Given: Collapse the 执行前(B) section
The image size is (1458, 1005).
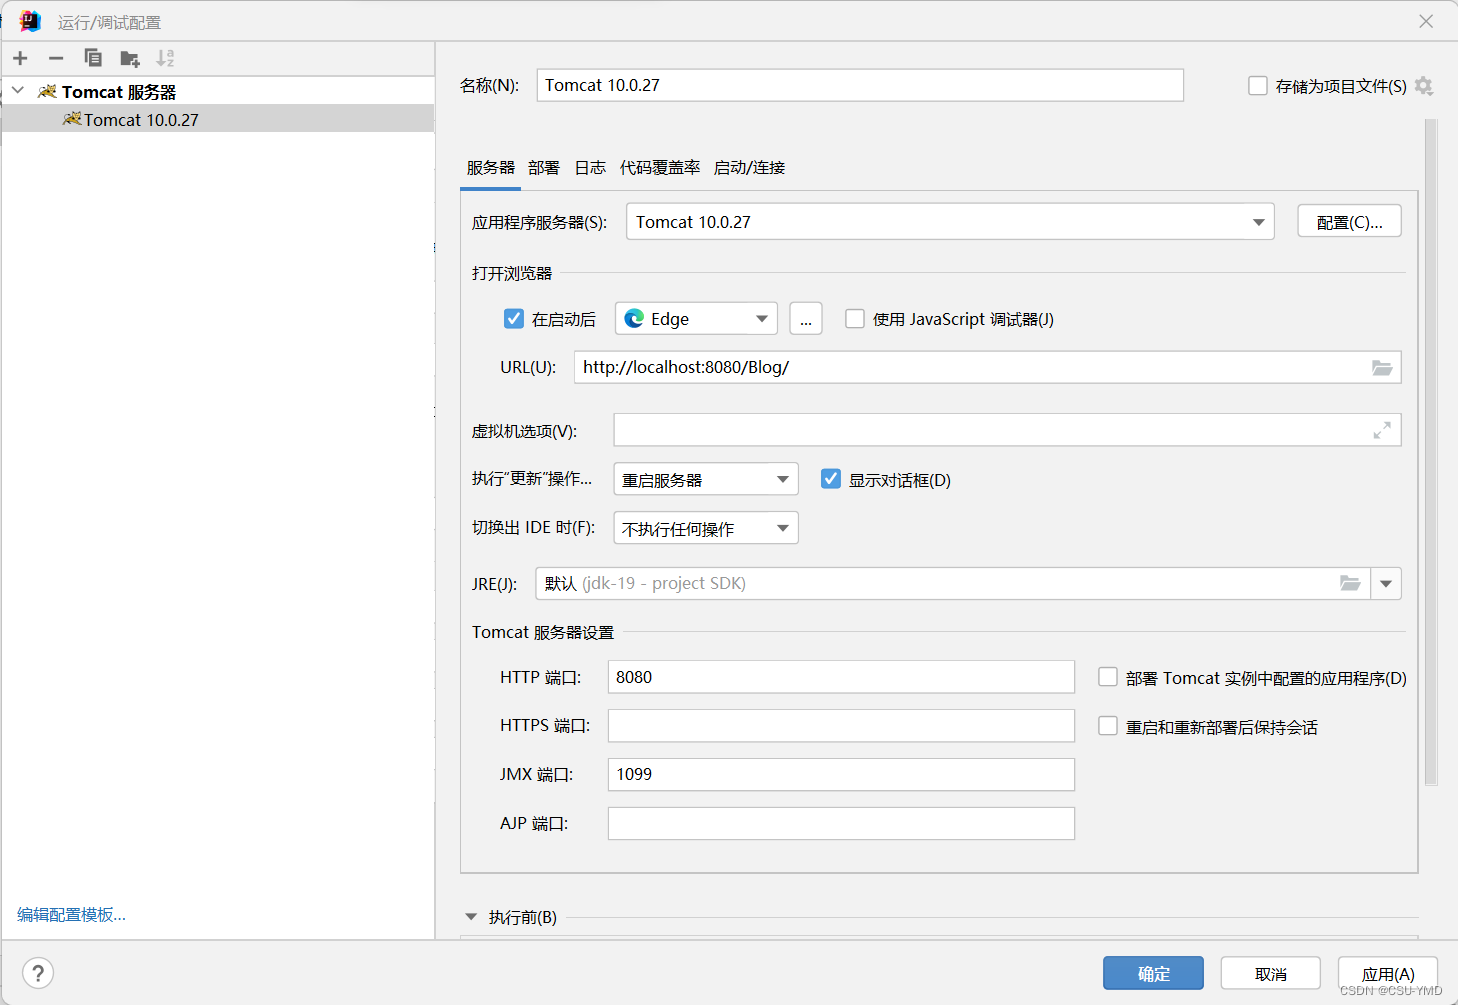Looking at the screenshot, I should [472, 917].
